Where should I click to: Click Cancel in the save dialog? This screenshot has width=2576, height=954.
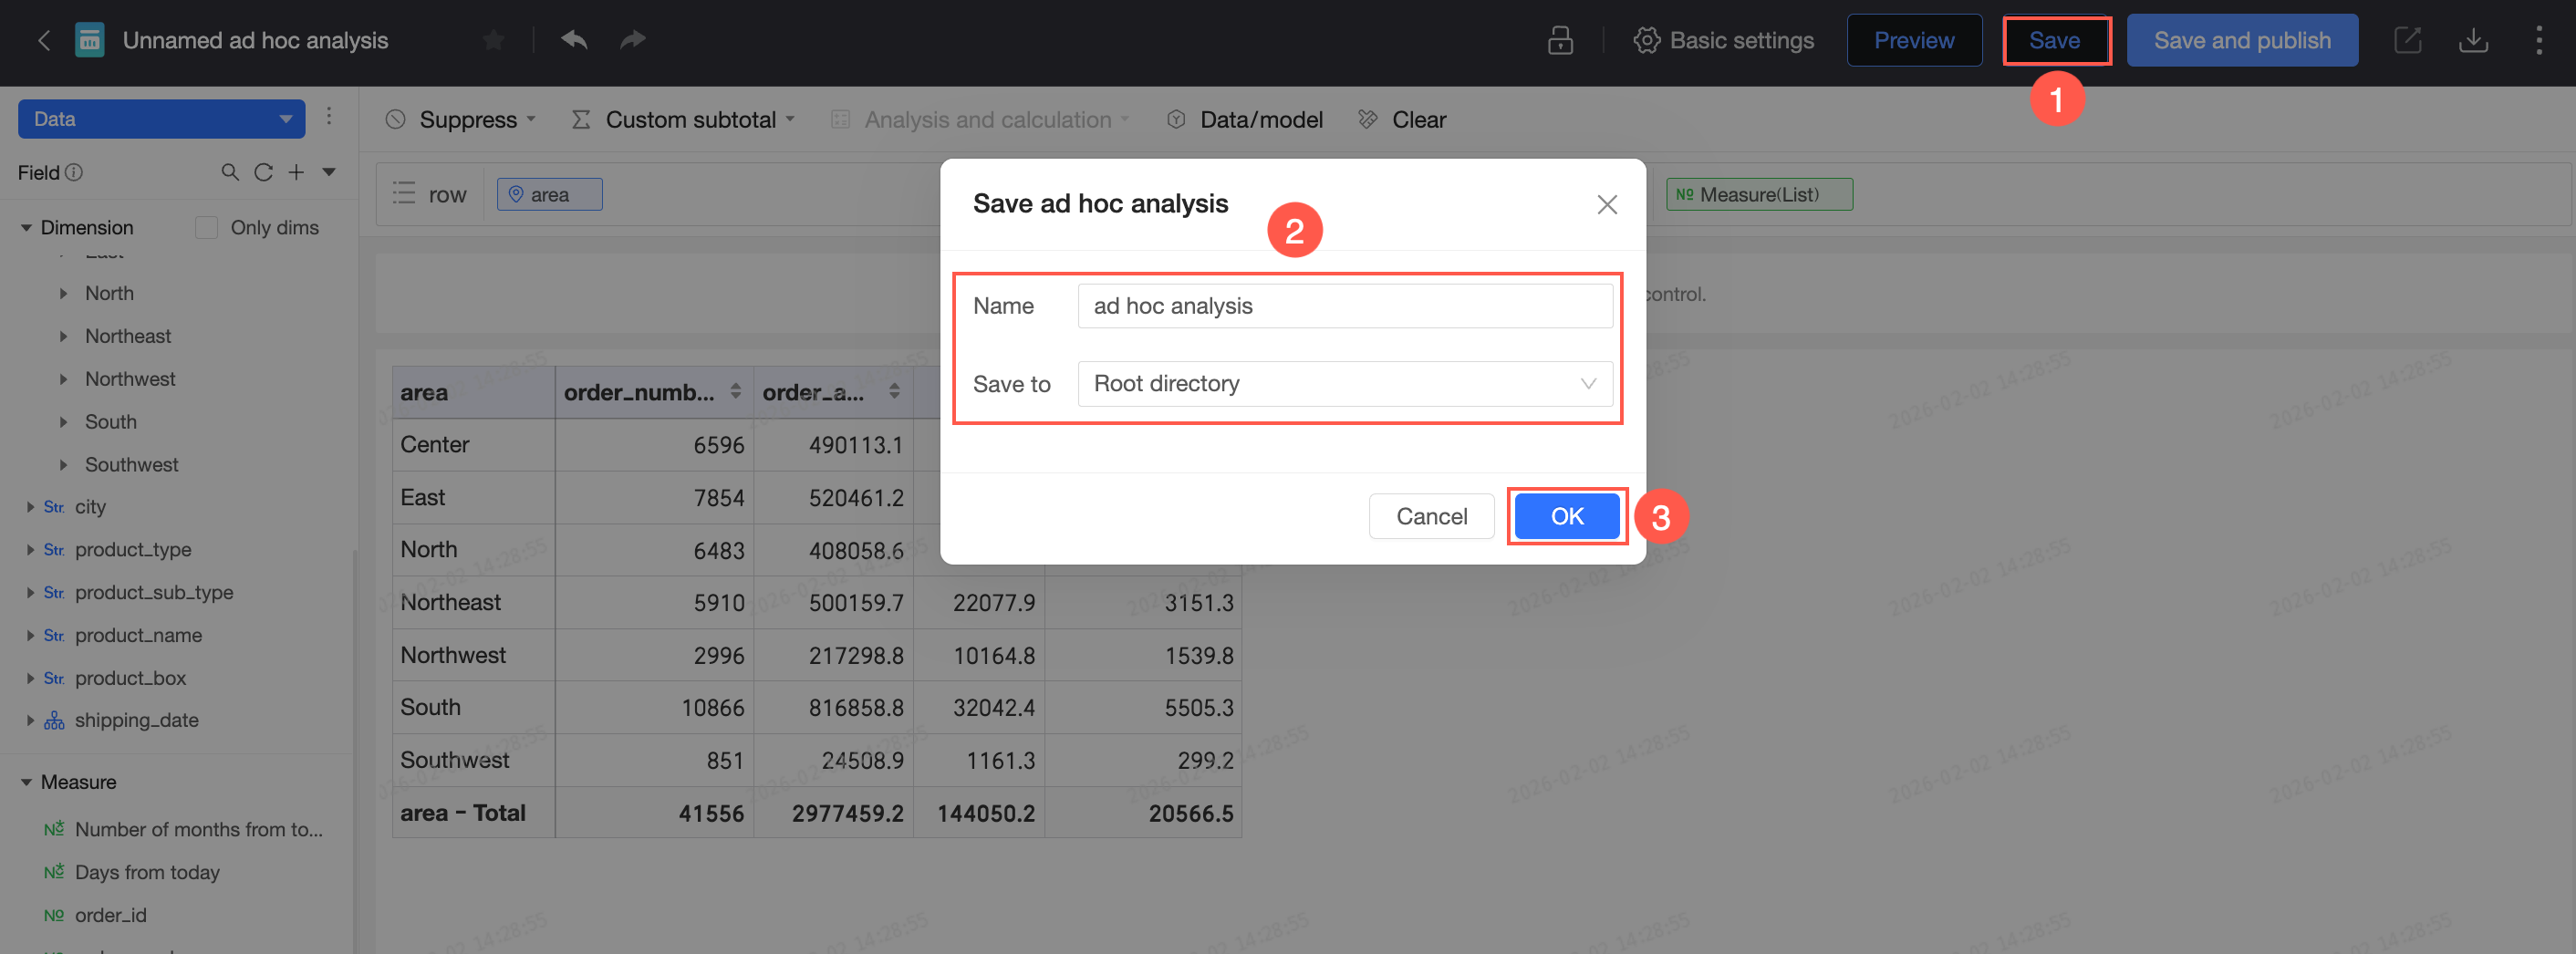[1431, 516]
